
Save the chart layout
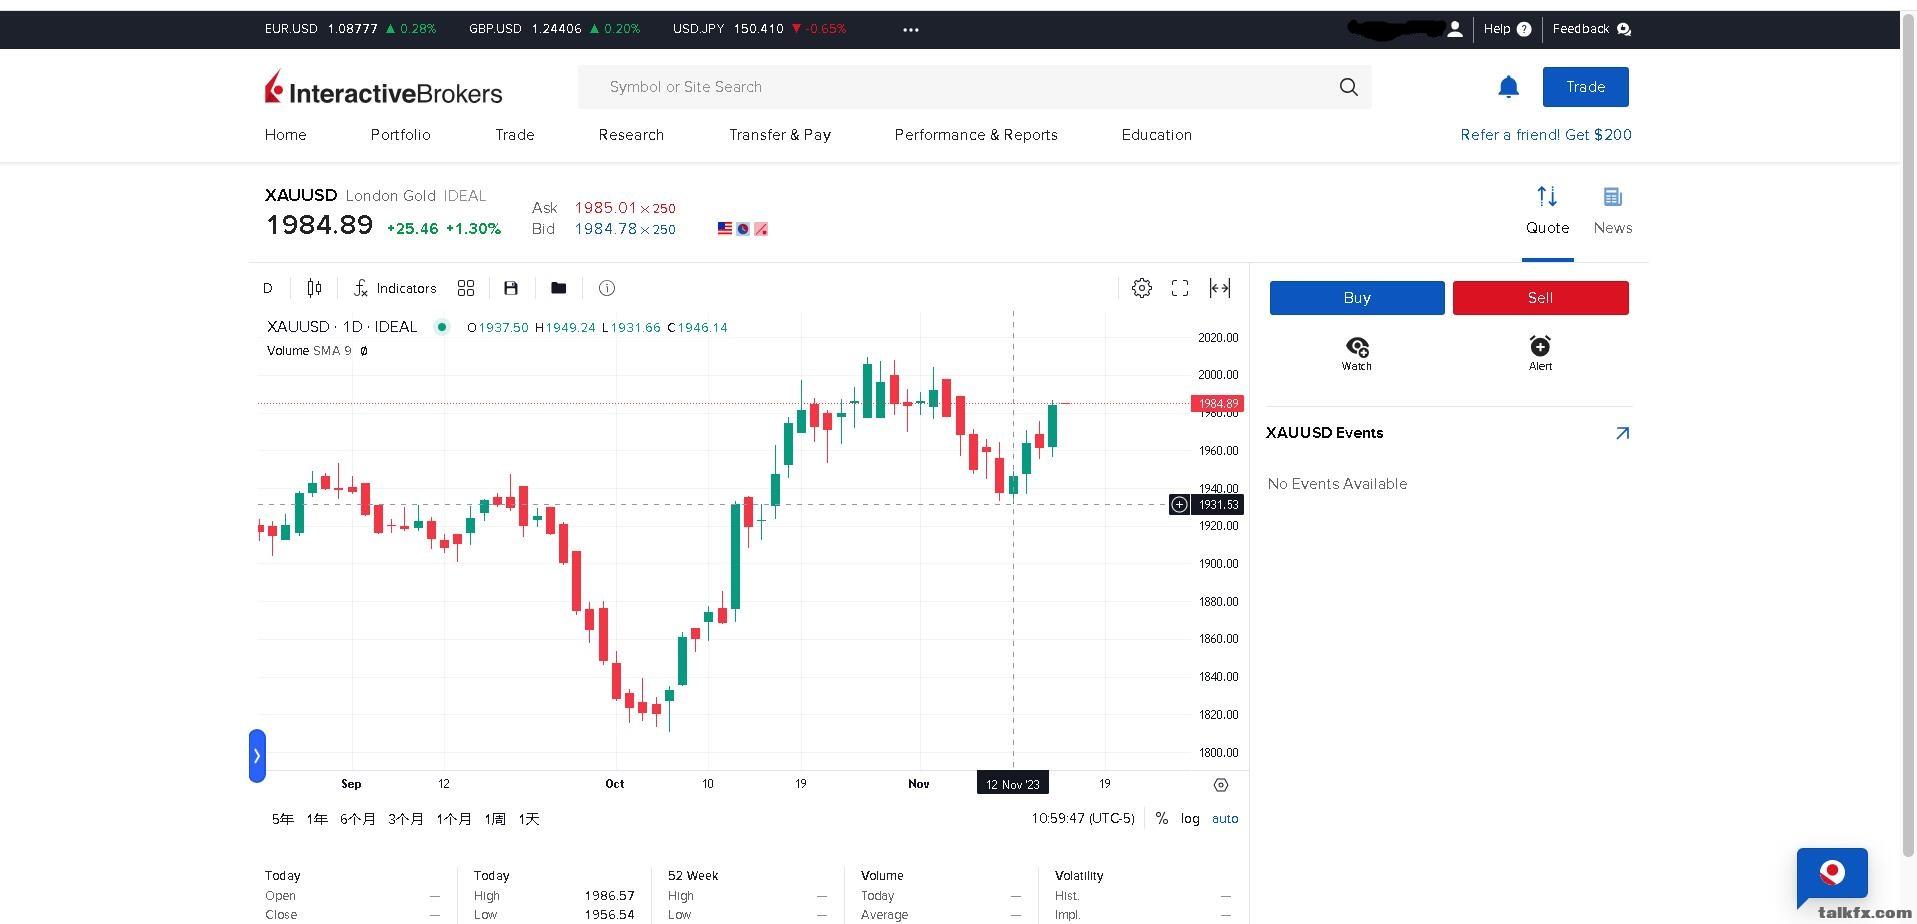pyautogui.click(x=511, y=288)
